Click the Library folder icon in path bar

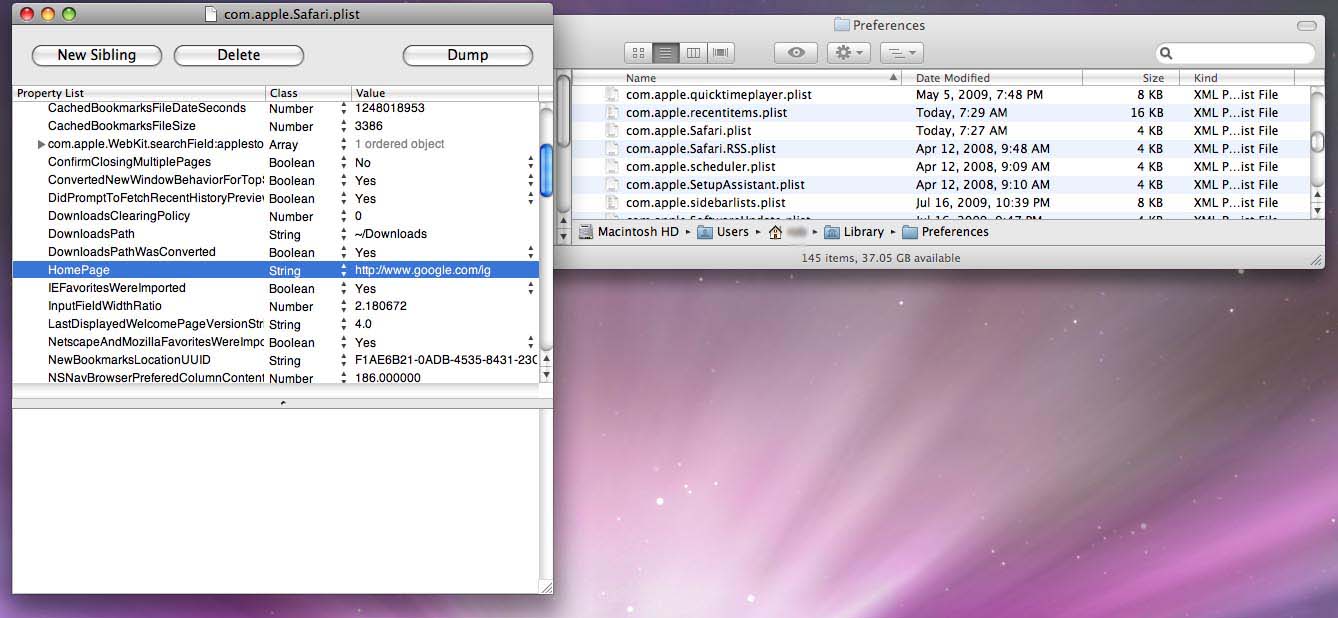click(x=831, y=232)
